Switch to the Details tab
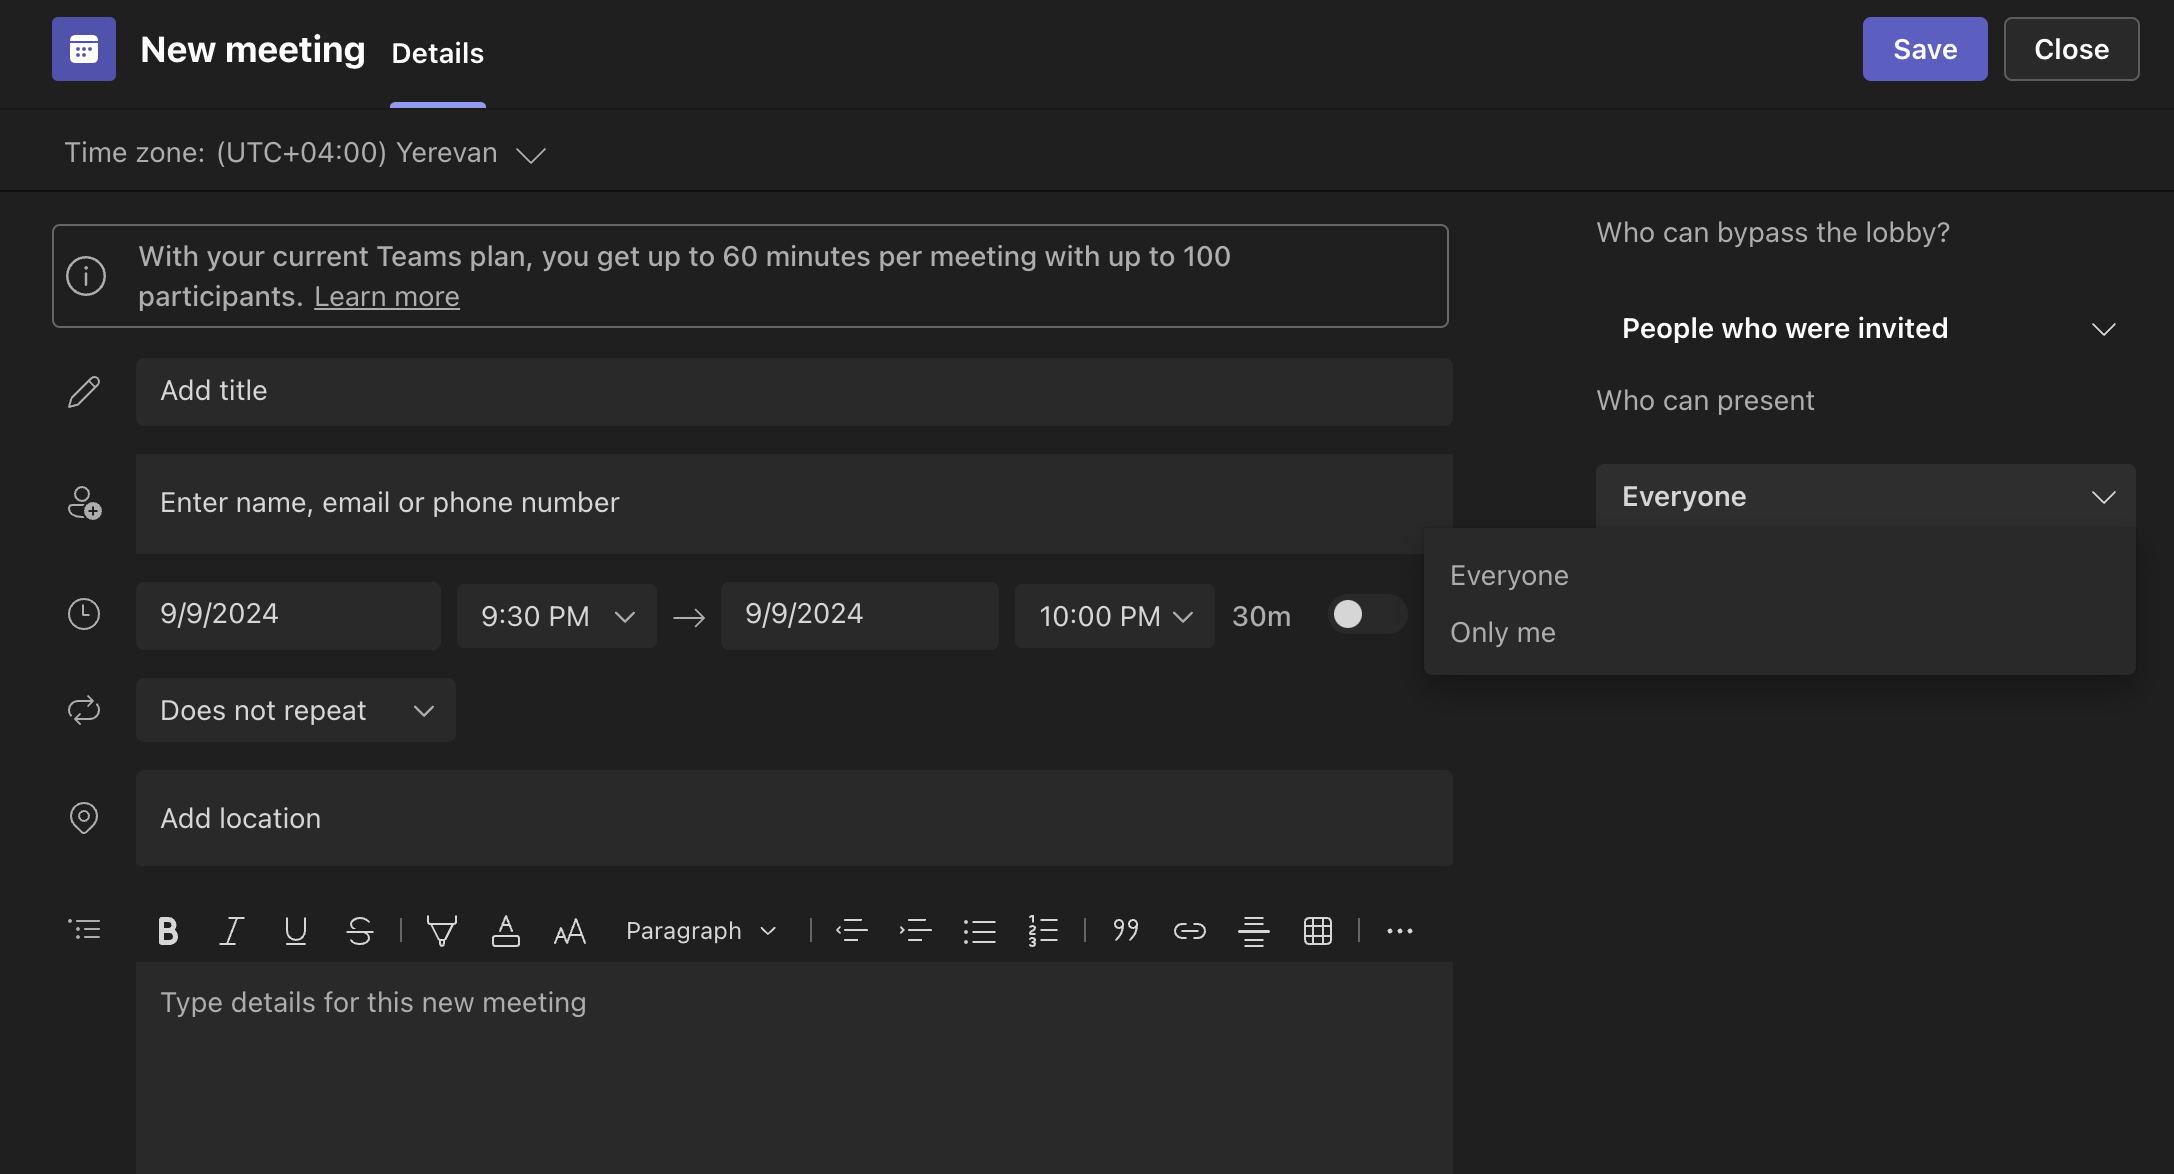 437,53
